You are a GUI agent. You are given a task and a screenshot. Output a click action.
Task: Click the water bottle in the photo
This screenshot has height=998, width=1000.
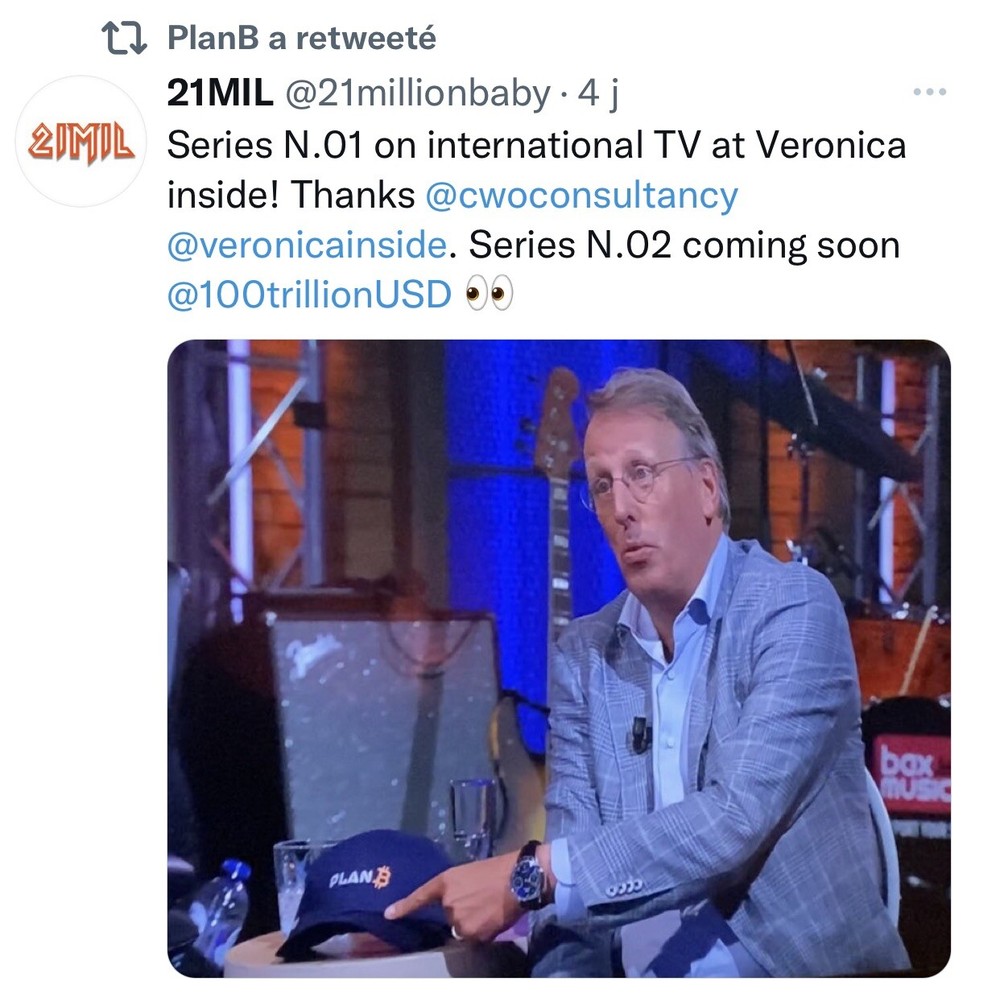click(219, 912)
